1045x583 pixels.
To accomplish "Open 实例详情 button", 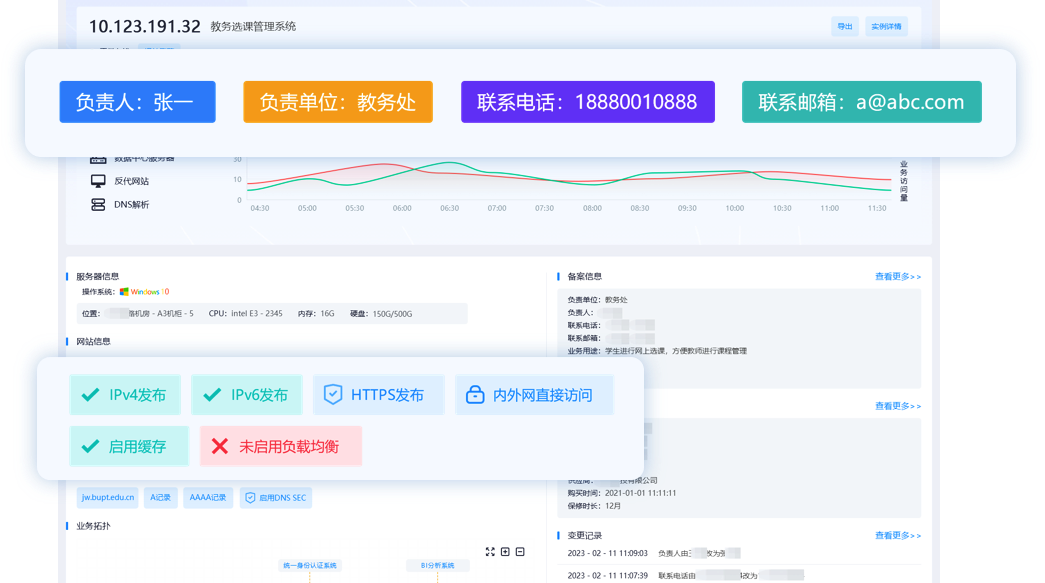I will tap(886, 27).
